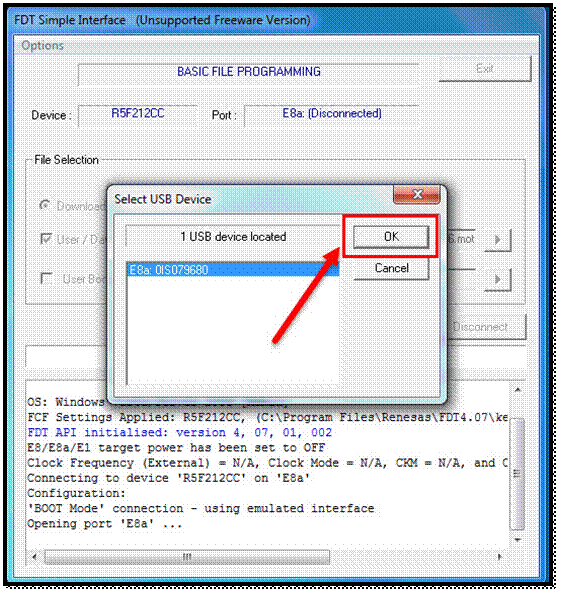Toggle the User / Data area checkbox

point(46,239)
